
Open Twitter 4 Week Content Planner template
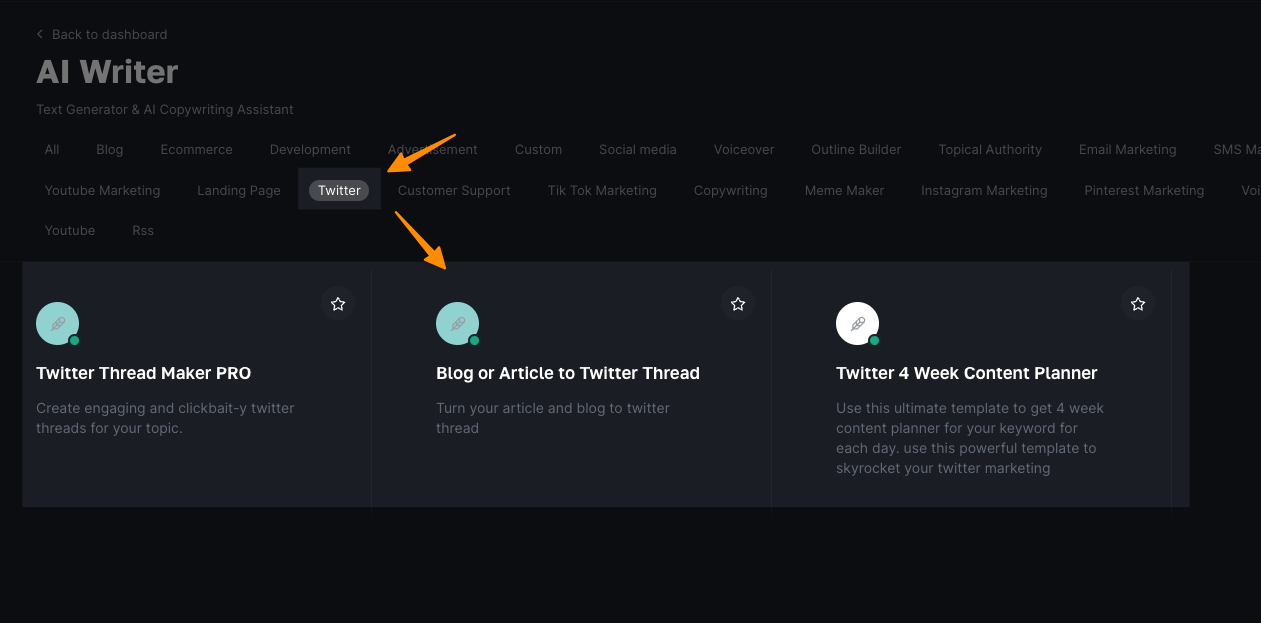[966, 373]
